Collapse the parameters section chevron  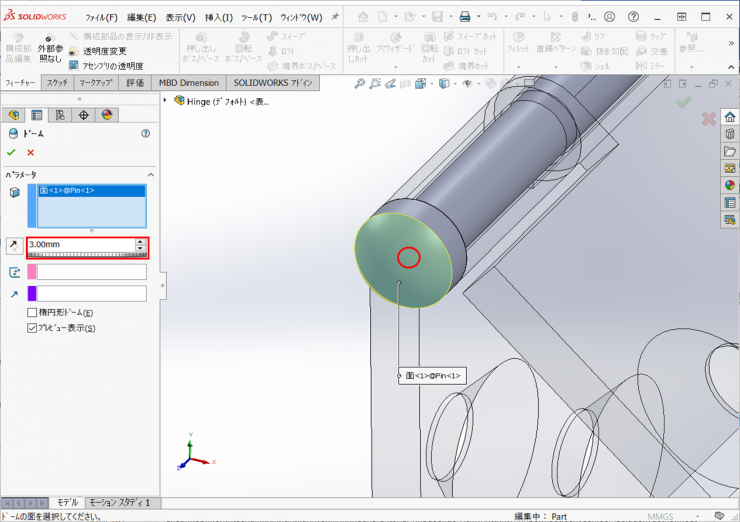coord(149,173)
